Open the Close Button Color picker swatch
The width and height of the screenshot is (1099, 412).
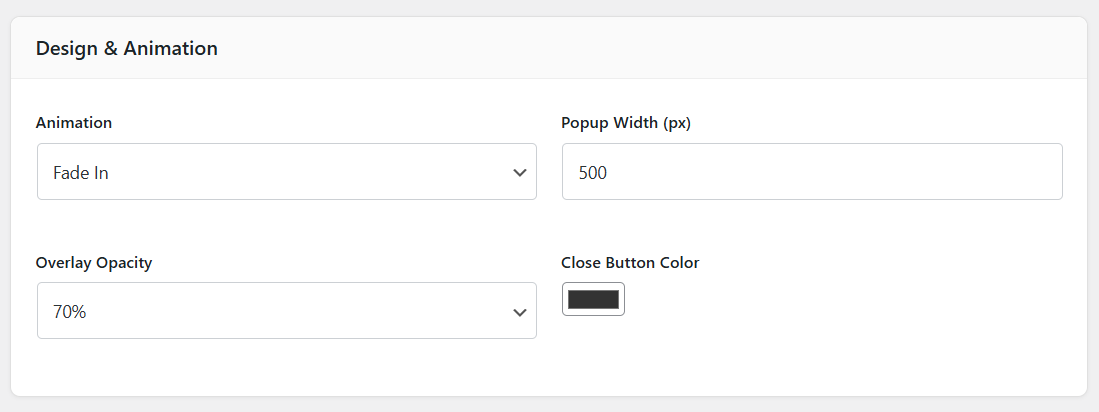tap(593, 299)
